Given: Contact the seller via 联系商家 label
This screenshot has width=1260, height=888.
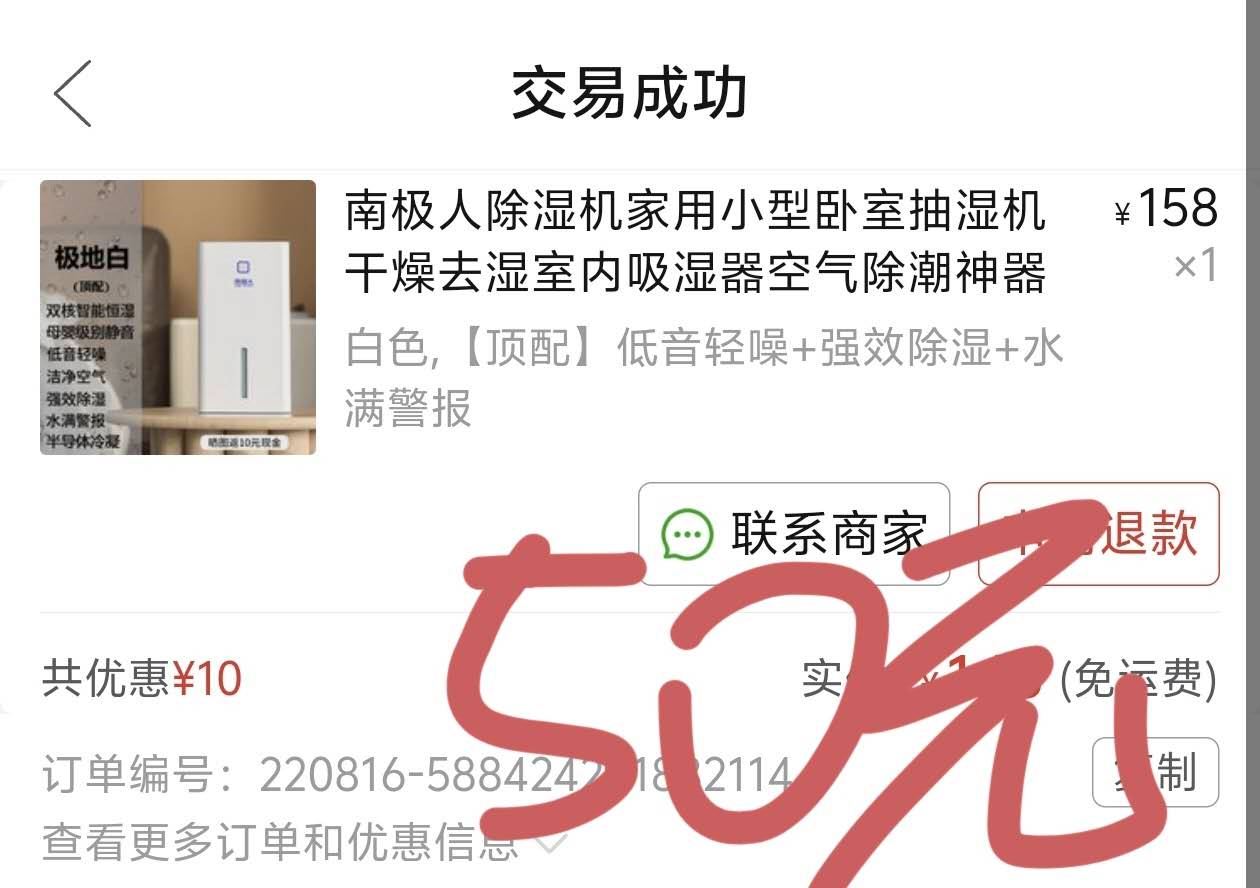Looking at the screenshot, I should [829, 534].
